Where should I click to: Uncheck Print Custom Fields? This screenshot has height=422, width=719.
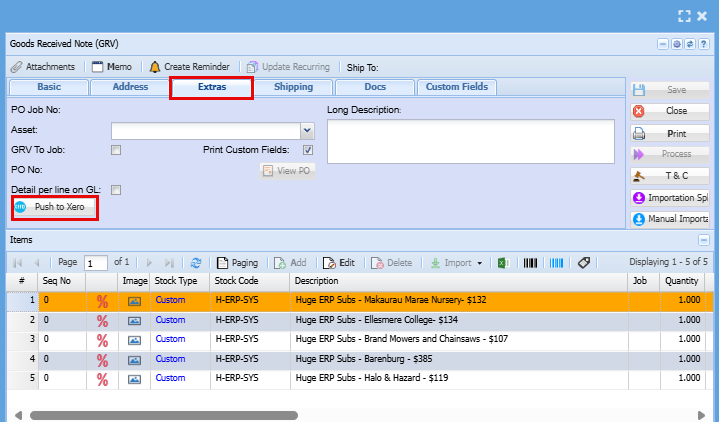(x=308, y=150)
